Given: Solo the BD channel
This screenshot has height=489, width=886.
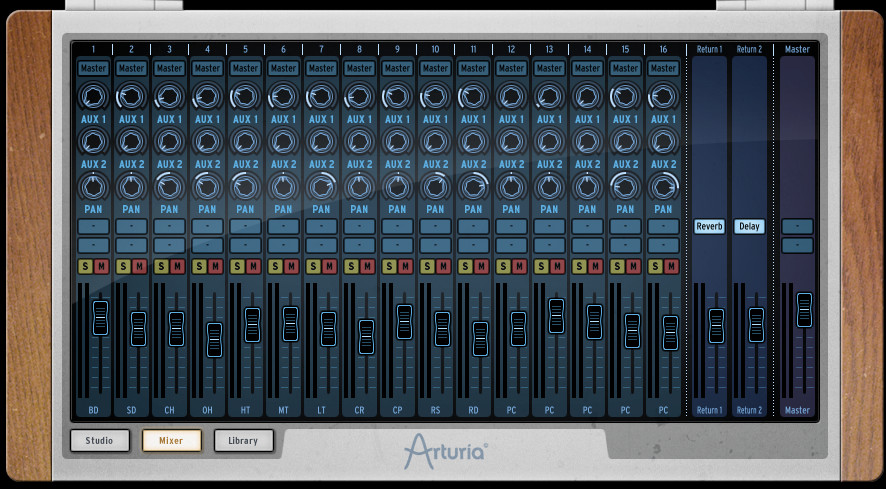Looking at the screenshot, I should tap(85, 266).
